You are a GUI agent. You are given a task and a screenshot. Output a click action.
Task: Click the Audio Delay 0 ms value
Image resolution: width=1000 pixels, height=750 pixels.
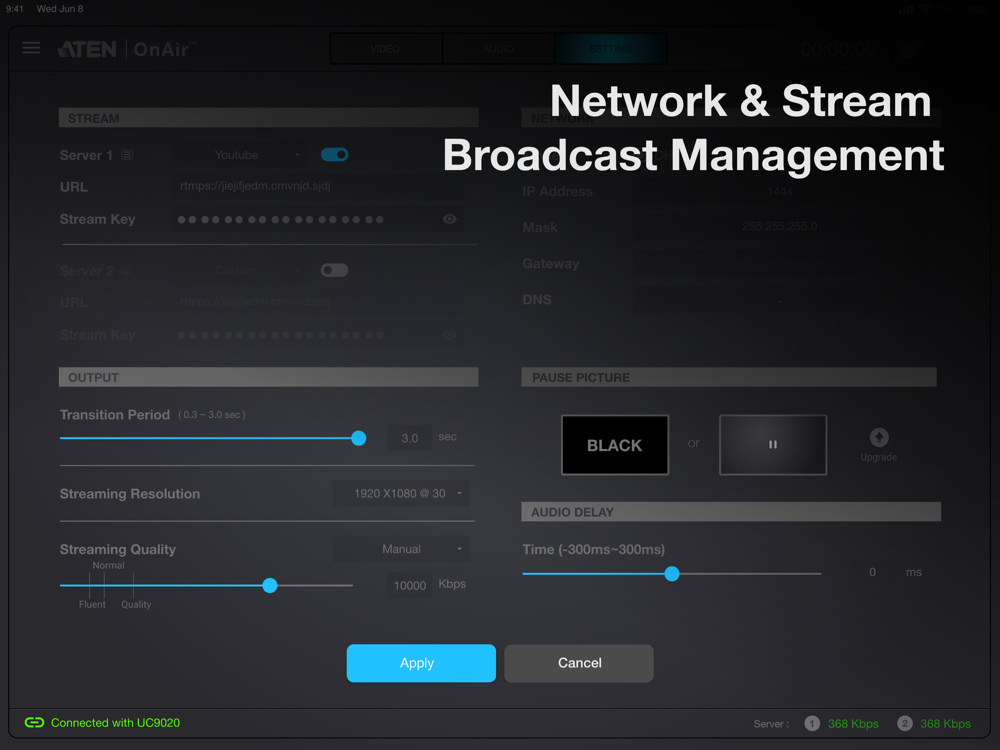[872, 572]
